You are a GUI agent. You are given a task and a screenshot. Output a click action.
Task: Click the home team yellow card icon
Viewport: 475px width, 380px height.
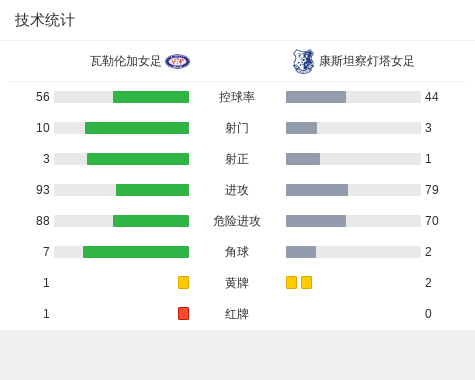point(183,282)
